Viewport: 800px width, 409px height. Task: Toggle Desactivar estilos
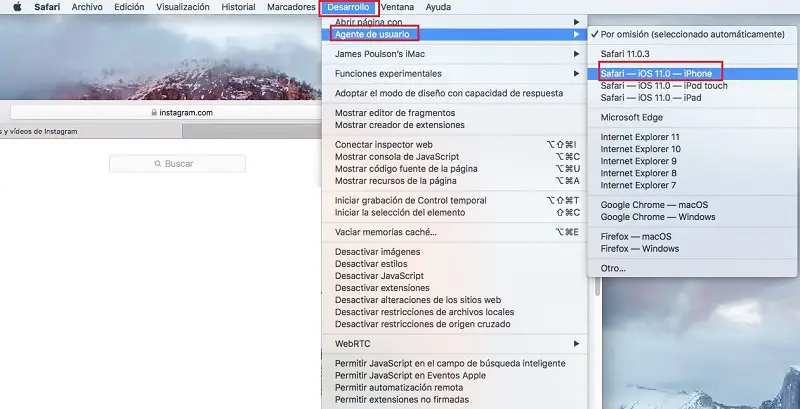click(x=455, y=264)
